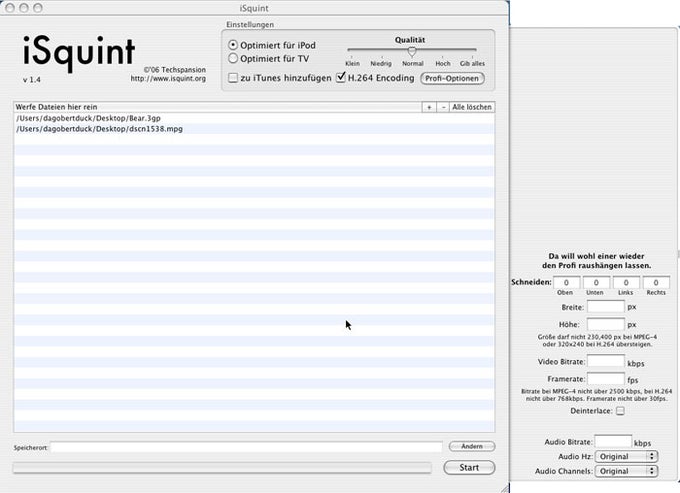
Task: Click the minimize window button
Action: click(x=24, y=8)
